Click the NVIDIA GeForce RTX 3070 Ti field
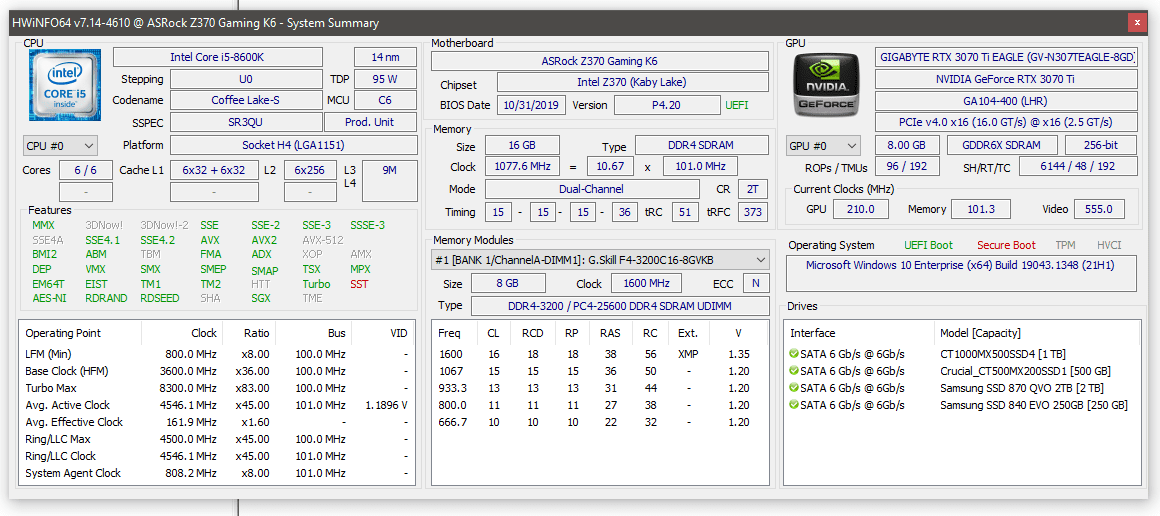This screenshot has height=516, width=1160. click(x=1006, y=78)
